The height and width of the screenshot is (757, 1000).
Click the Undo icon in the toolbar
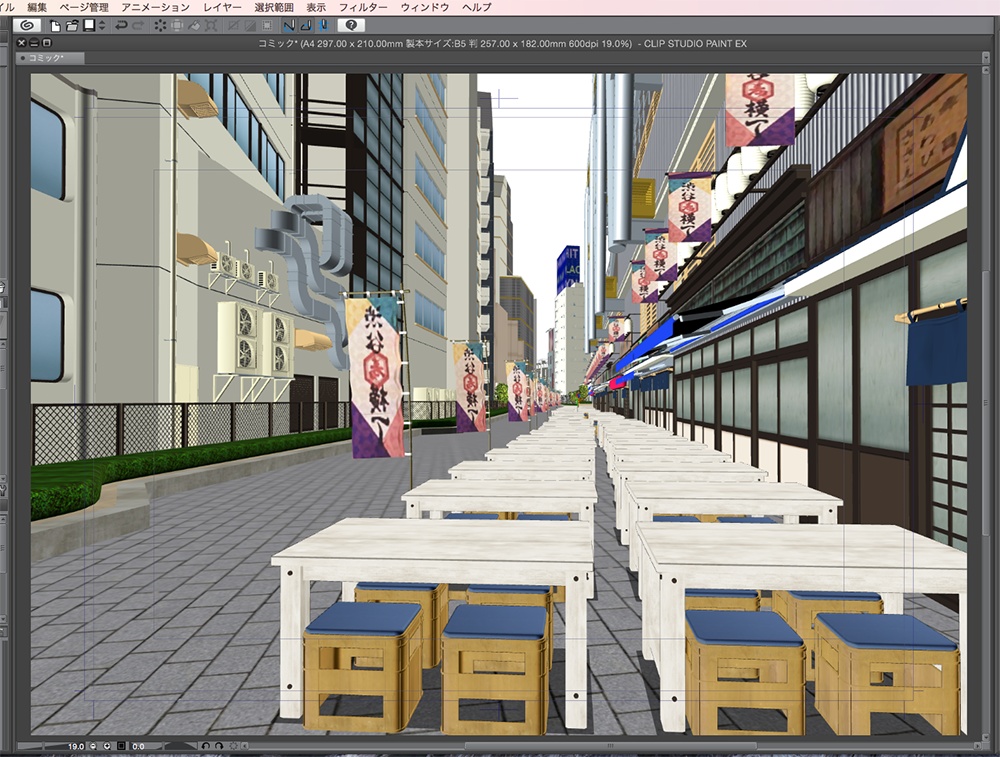pos(122,28)
